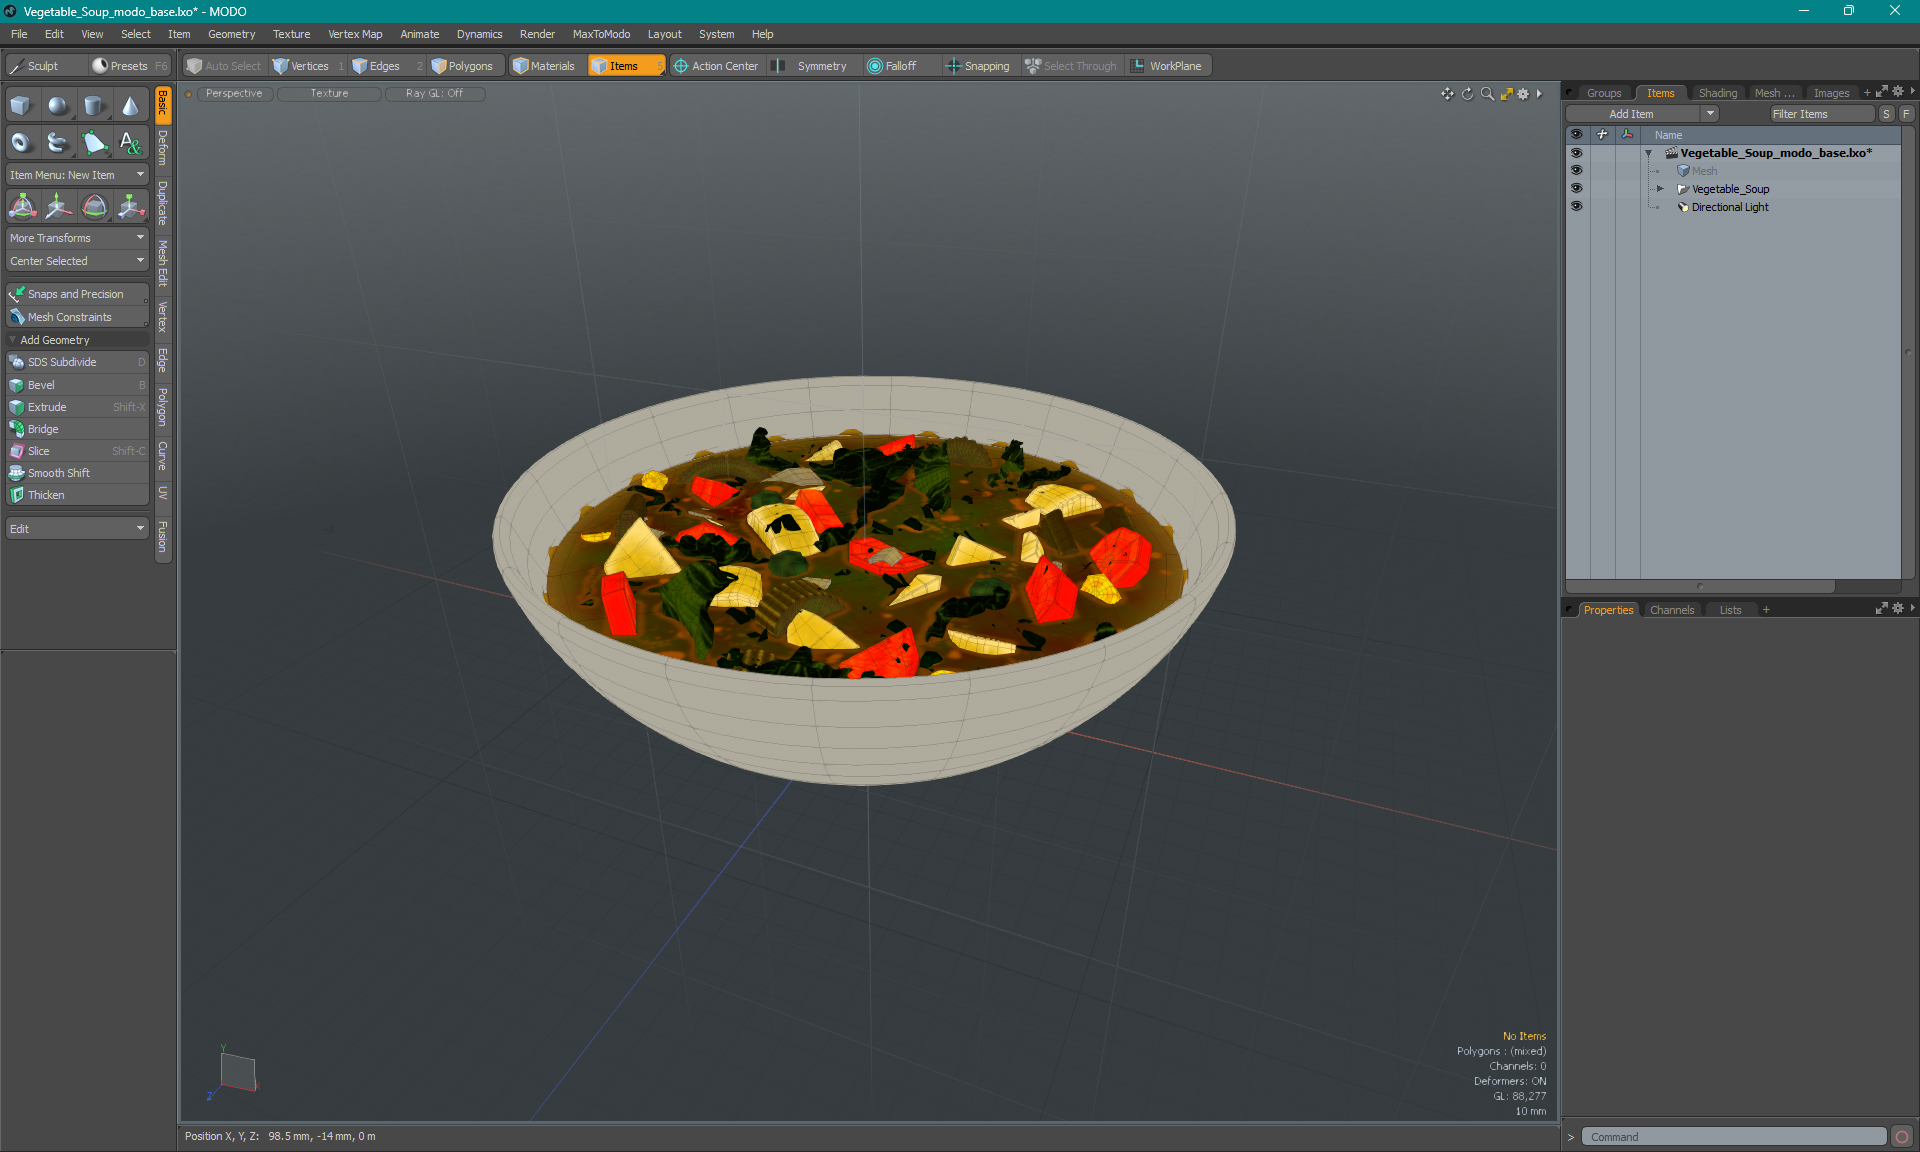This screenshot has width=1920, height=1152.
Task: Open More Transforms dropdown
Action: 77,238
